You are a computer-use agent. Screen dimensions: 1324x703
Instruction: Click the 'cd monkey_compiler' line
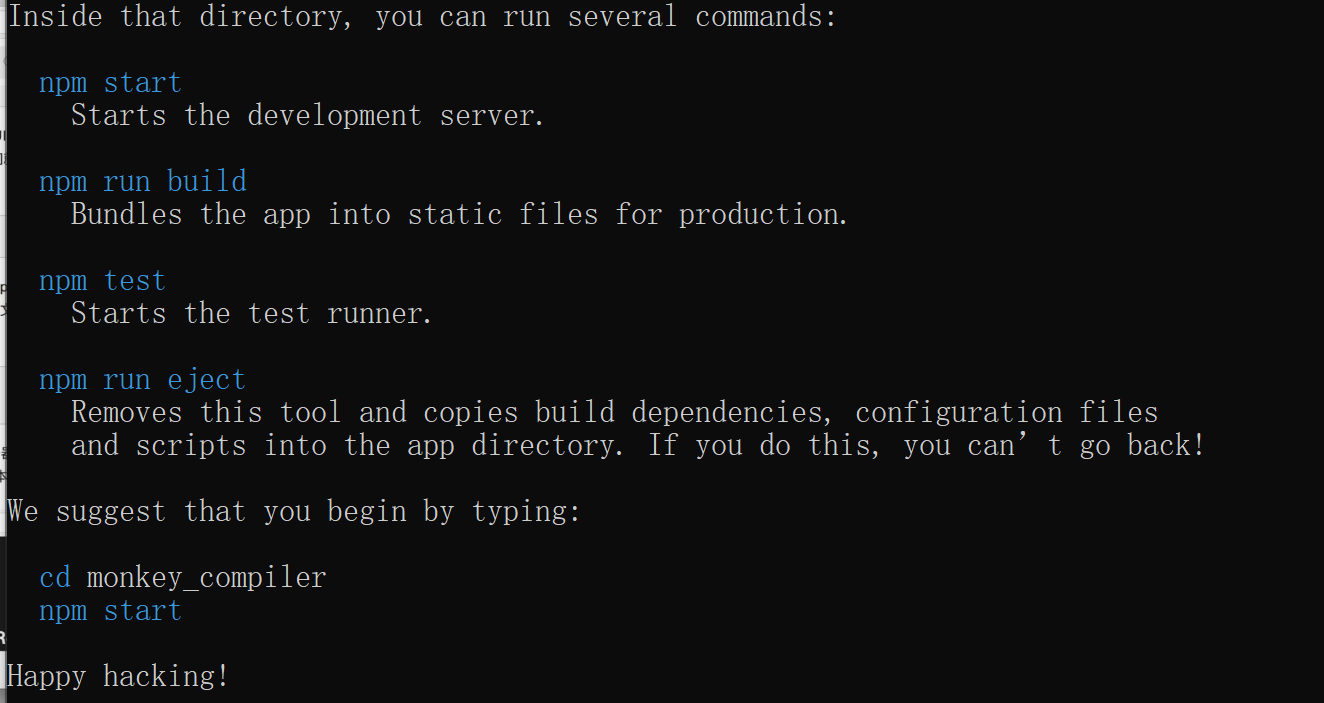183,578
